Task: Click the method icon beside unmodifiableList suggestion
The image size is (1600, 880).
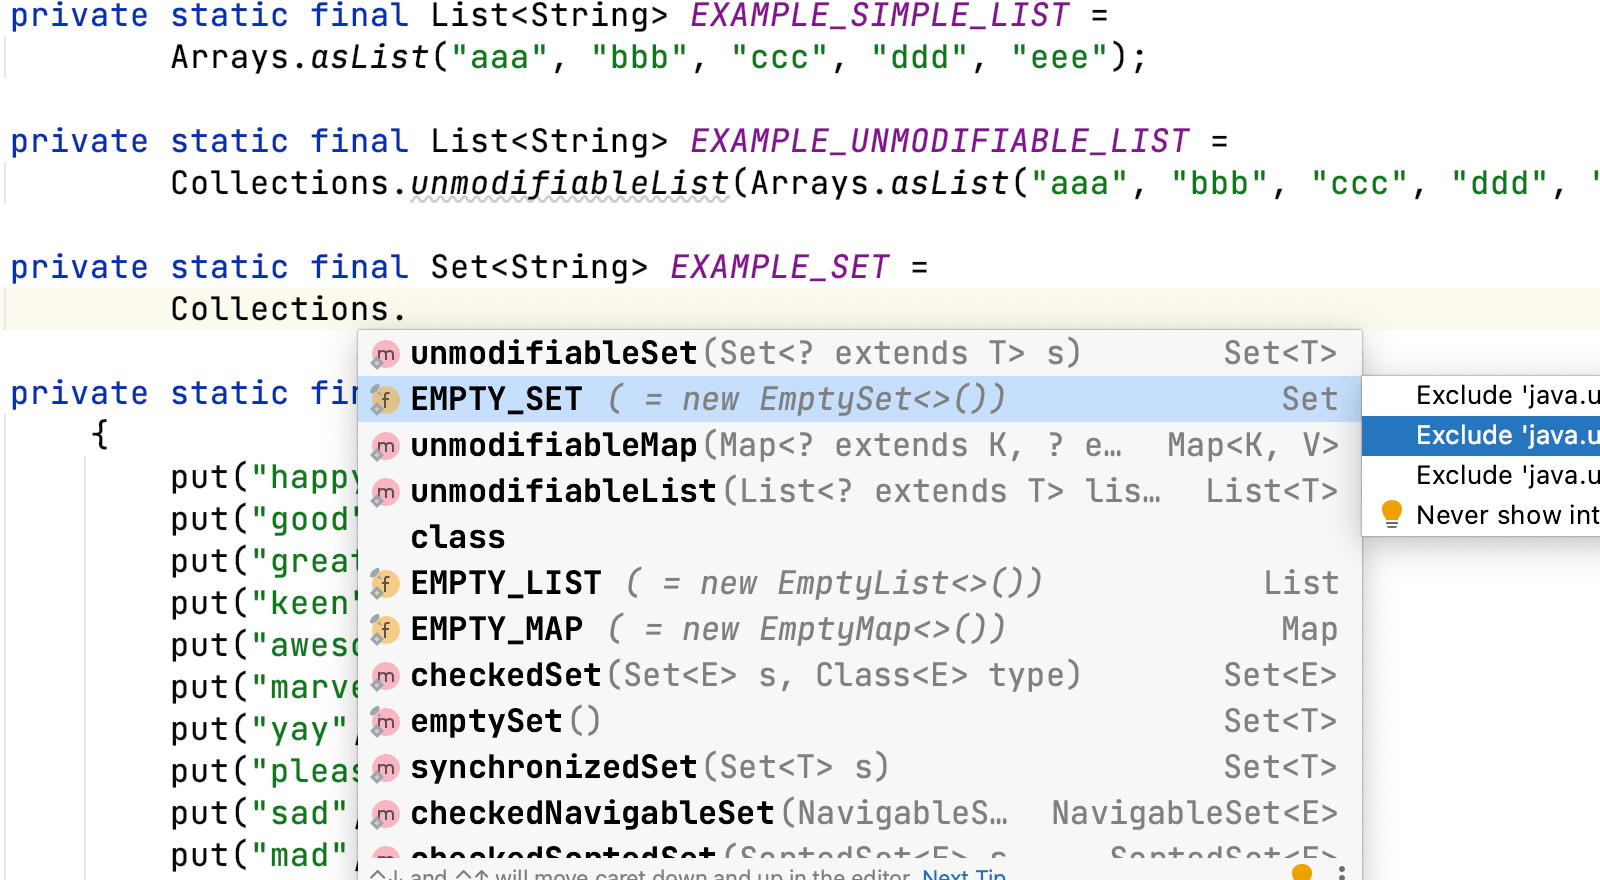Action: pos(385,492)
